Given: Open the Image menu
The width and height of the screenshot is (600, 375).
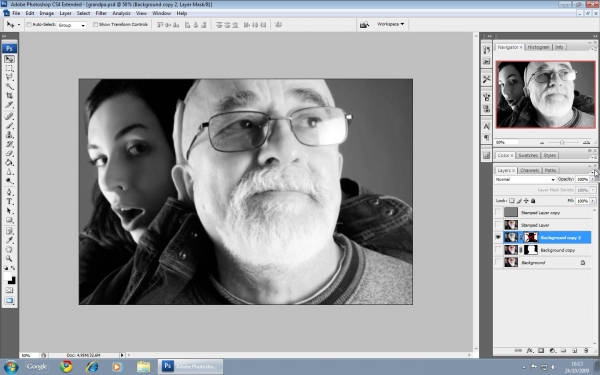Looking at the screenshot, I should [47, 13].
